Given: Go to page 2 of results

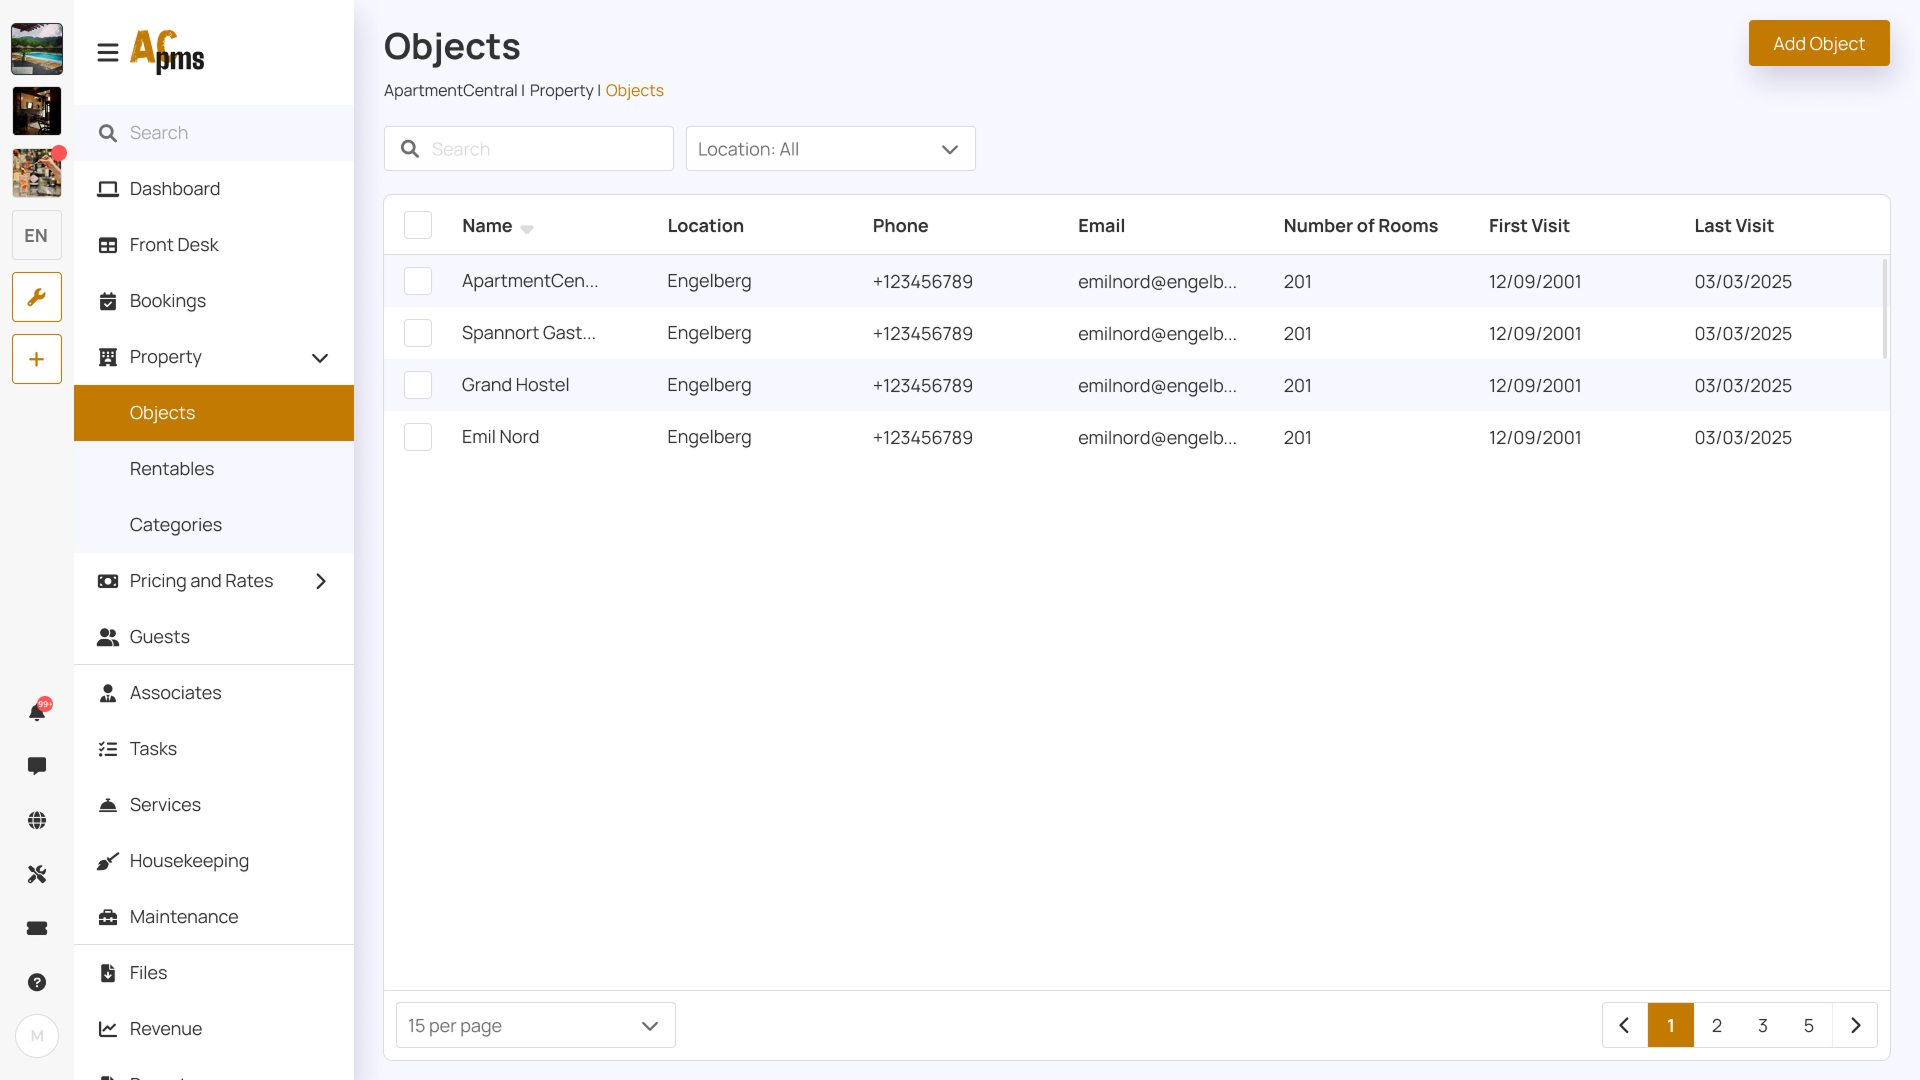Looking at the screenshot, I should click(x=1716, y=1025).
